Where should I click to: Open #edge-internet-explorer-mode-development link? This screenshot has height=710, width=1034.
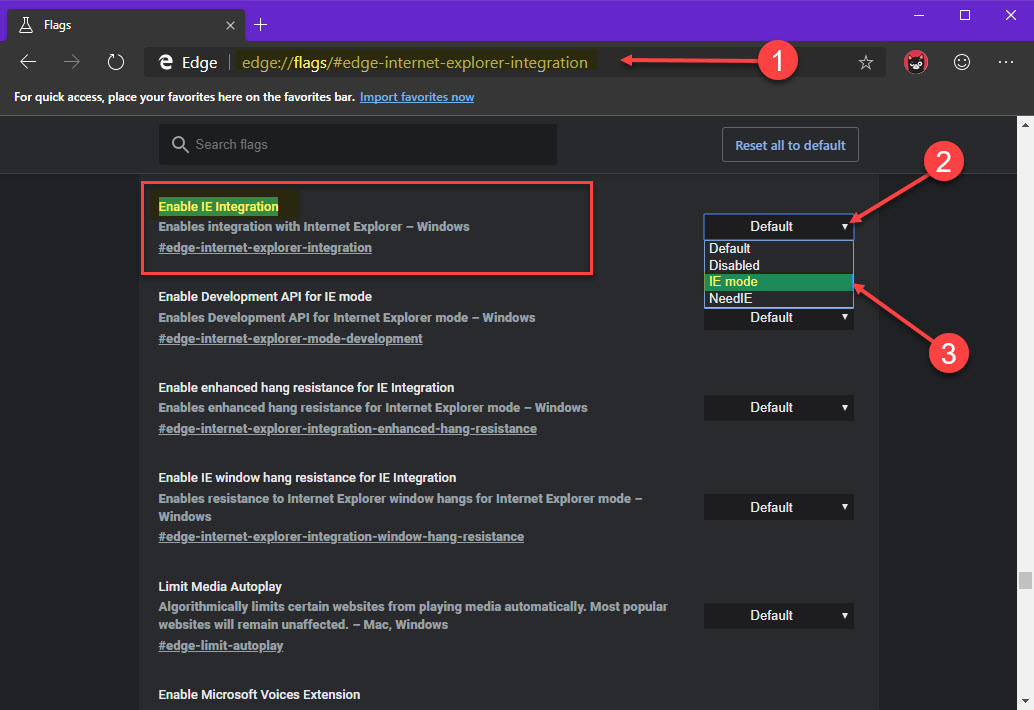[x=290, y=339]
